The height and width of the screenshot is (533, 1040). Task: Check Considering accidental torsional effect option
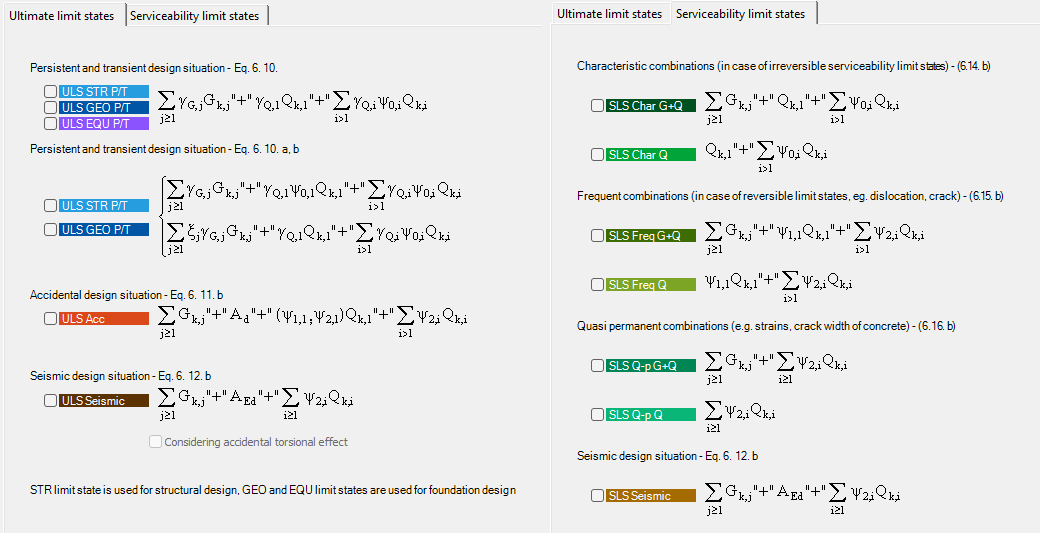(x=155, y=442)
